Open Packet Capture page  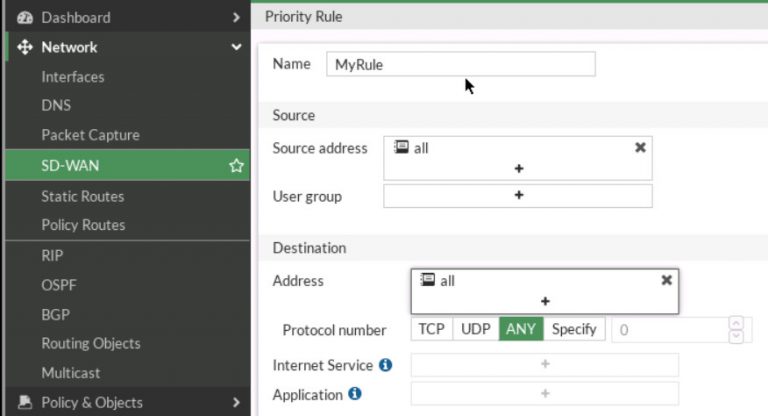[90, 135]
